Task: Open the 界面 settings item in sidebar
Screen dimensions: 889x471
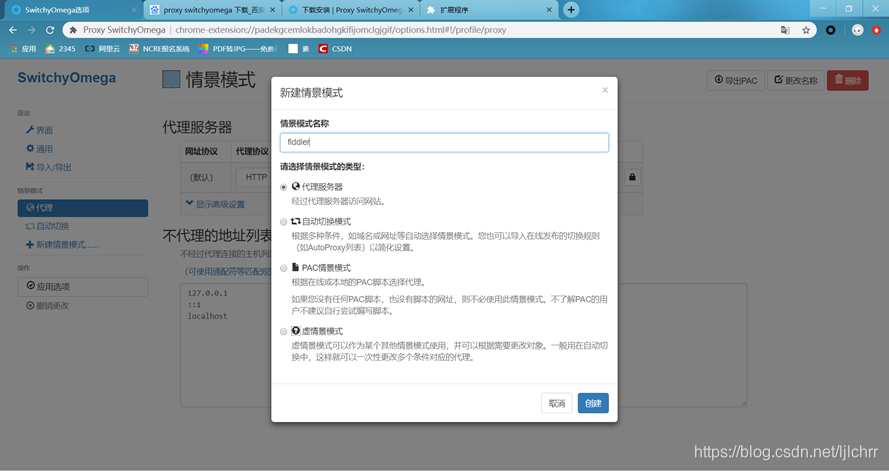Action: click(39, 130)
